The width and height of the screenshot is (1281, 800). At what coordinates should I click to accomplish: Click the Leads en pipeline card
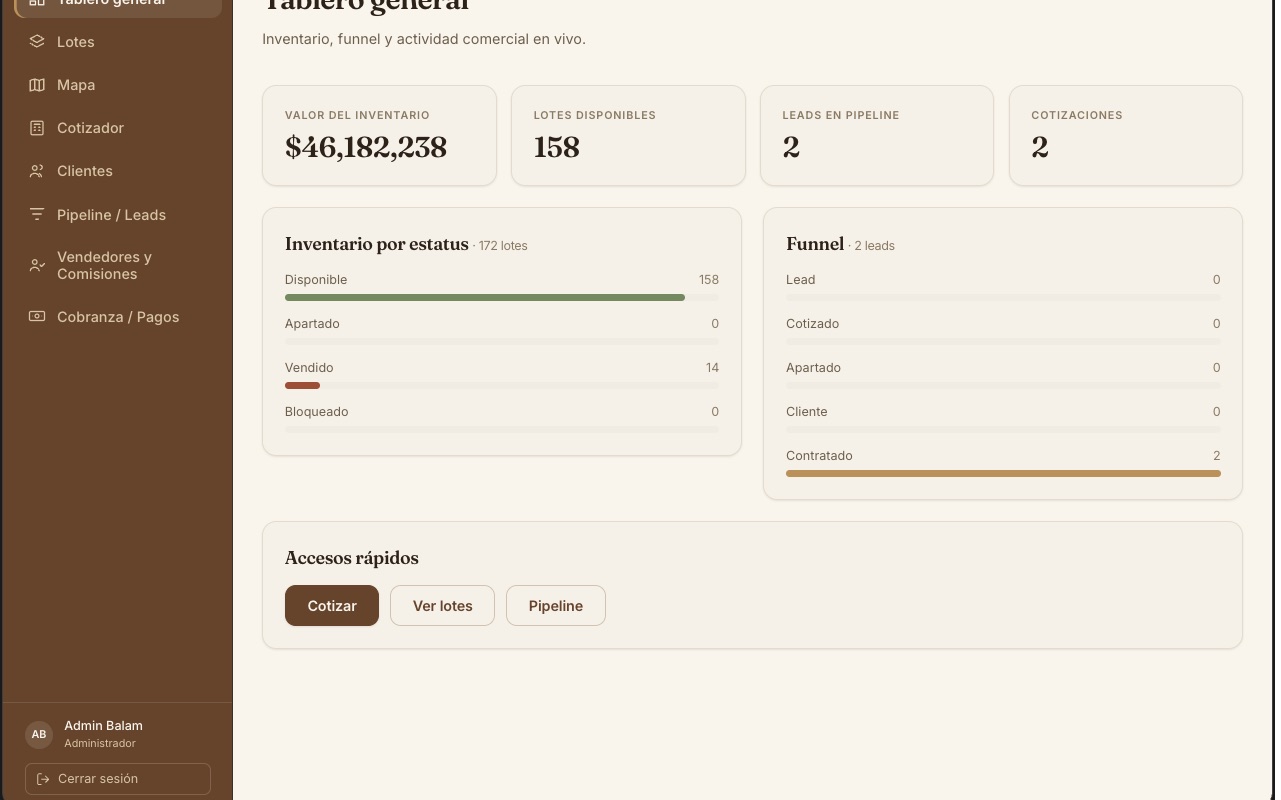coord(877,135)
